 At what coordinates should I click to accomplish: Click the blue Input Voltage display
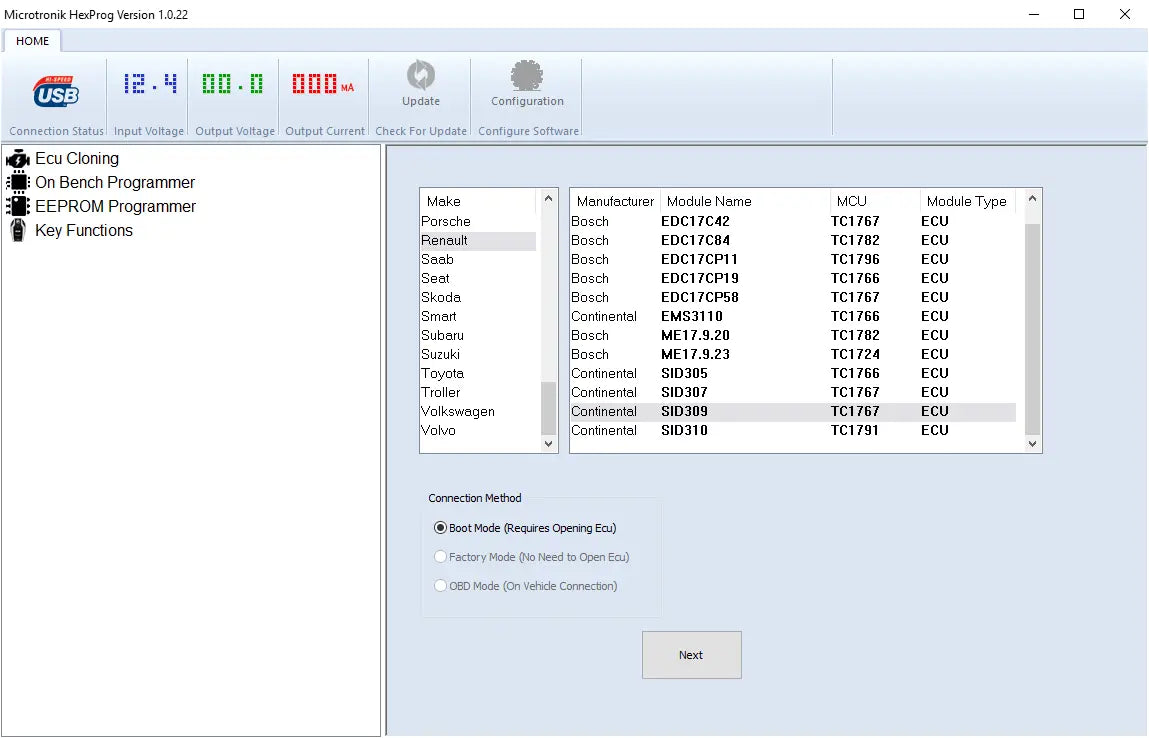[150, 85]
